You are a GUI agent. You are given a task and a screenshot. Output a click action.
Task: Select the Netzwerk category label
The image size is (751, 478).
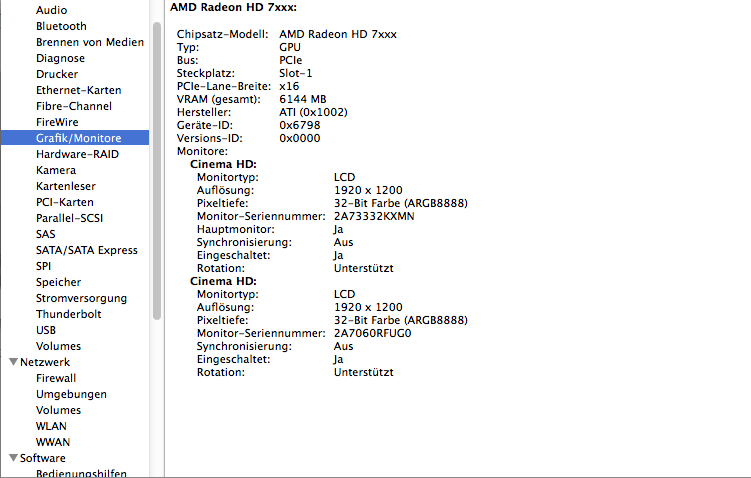coord(45,362)
